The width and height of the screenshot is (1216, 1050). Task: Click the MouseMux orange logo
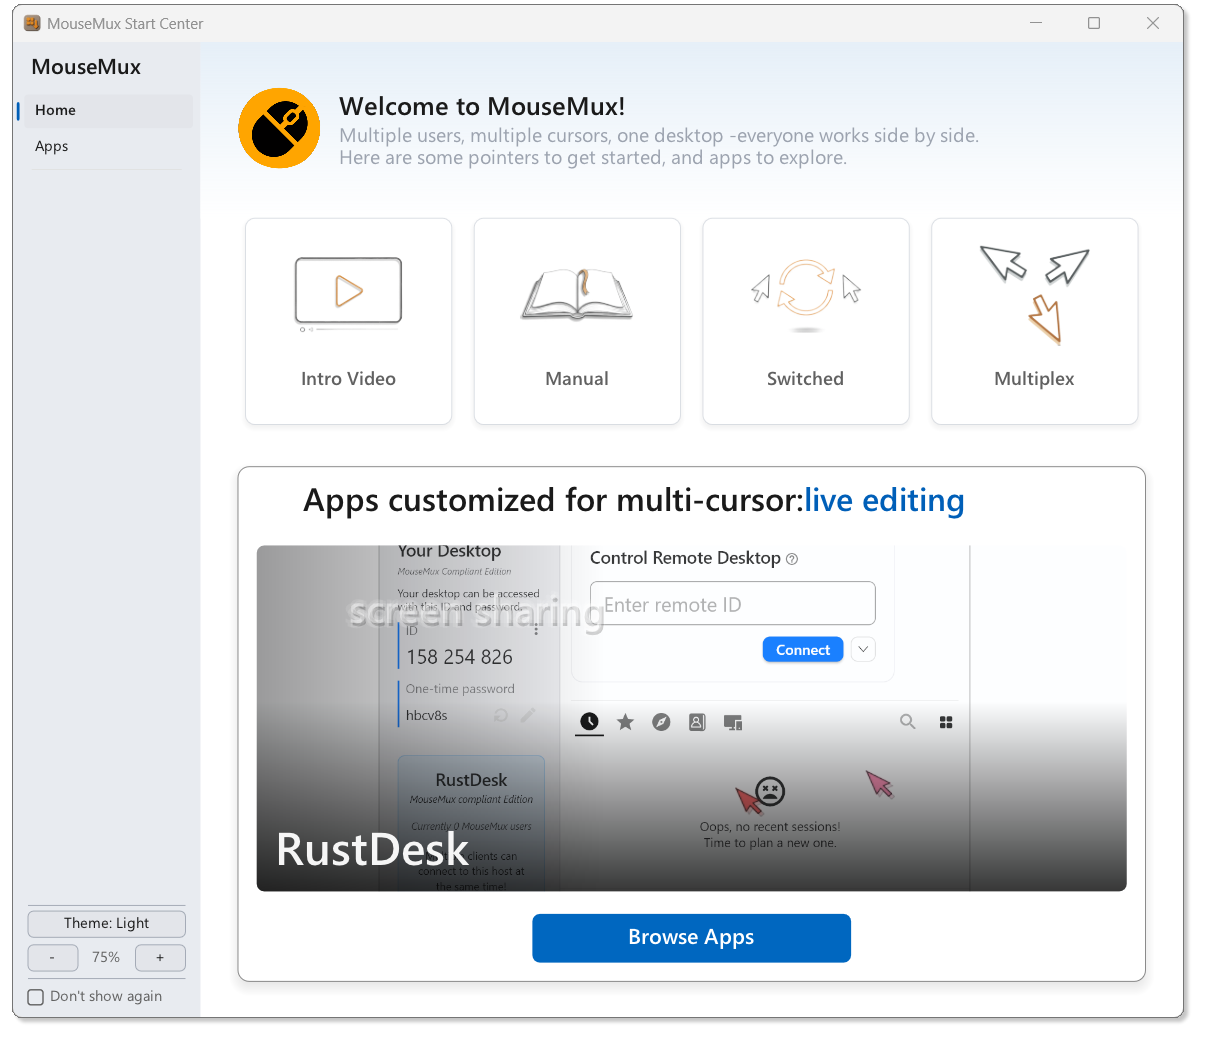[279, 128]
